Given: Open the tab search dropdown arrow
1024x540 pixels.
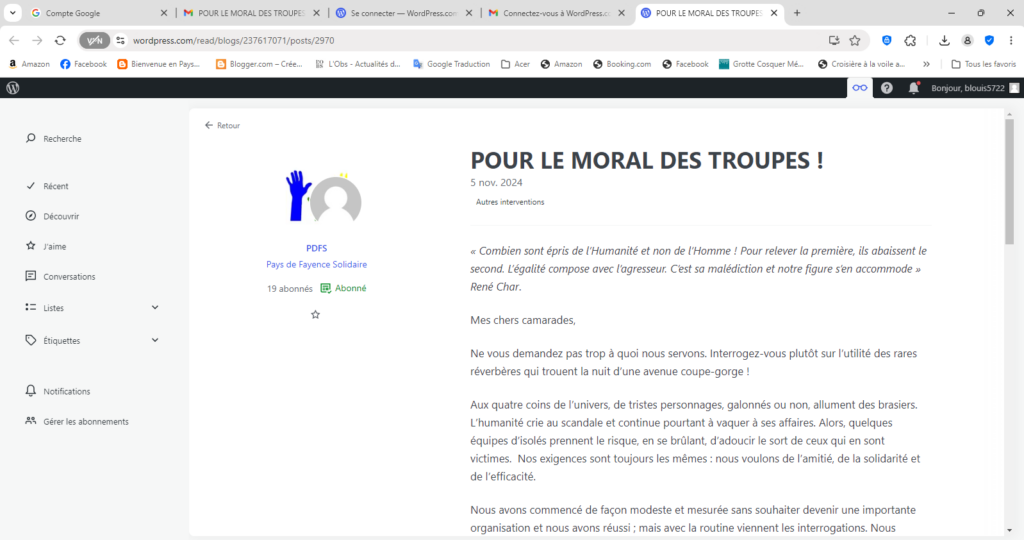Looking at the screenshot, I should click(x=13, y=13).
